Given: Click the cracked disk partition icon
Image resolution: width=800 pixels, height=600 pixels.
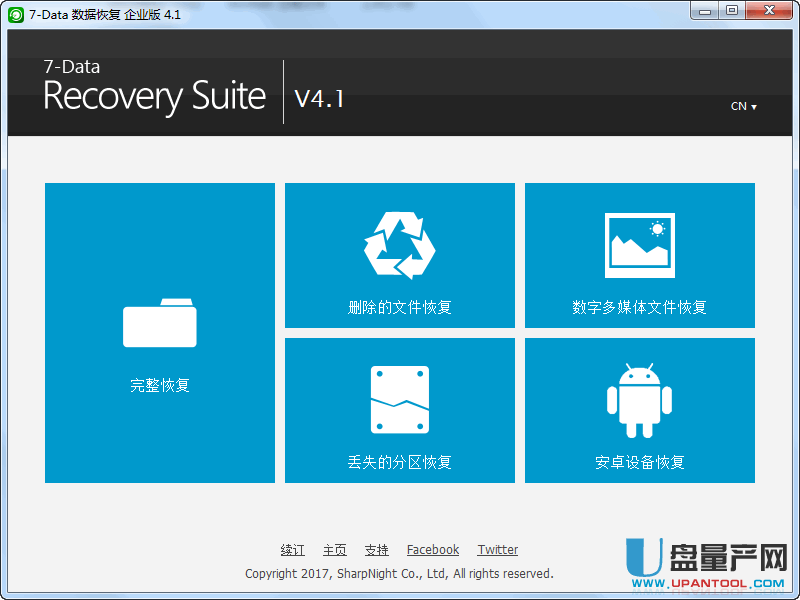Looking at the screenshot, I should pyautogui.click(x=400, y=400).
